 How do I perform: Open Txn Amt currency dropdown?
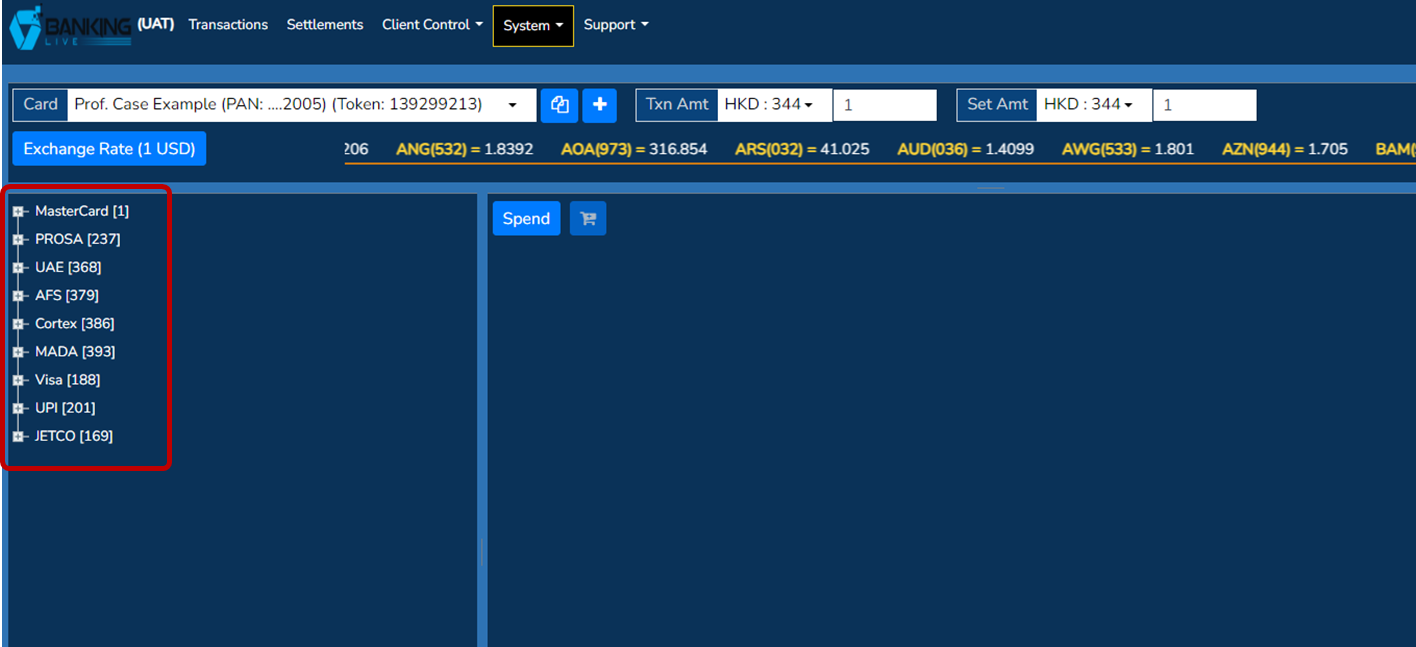[x=775, y=105]
